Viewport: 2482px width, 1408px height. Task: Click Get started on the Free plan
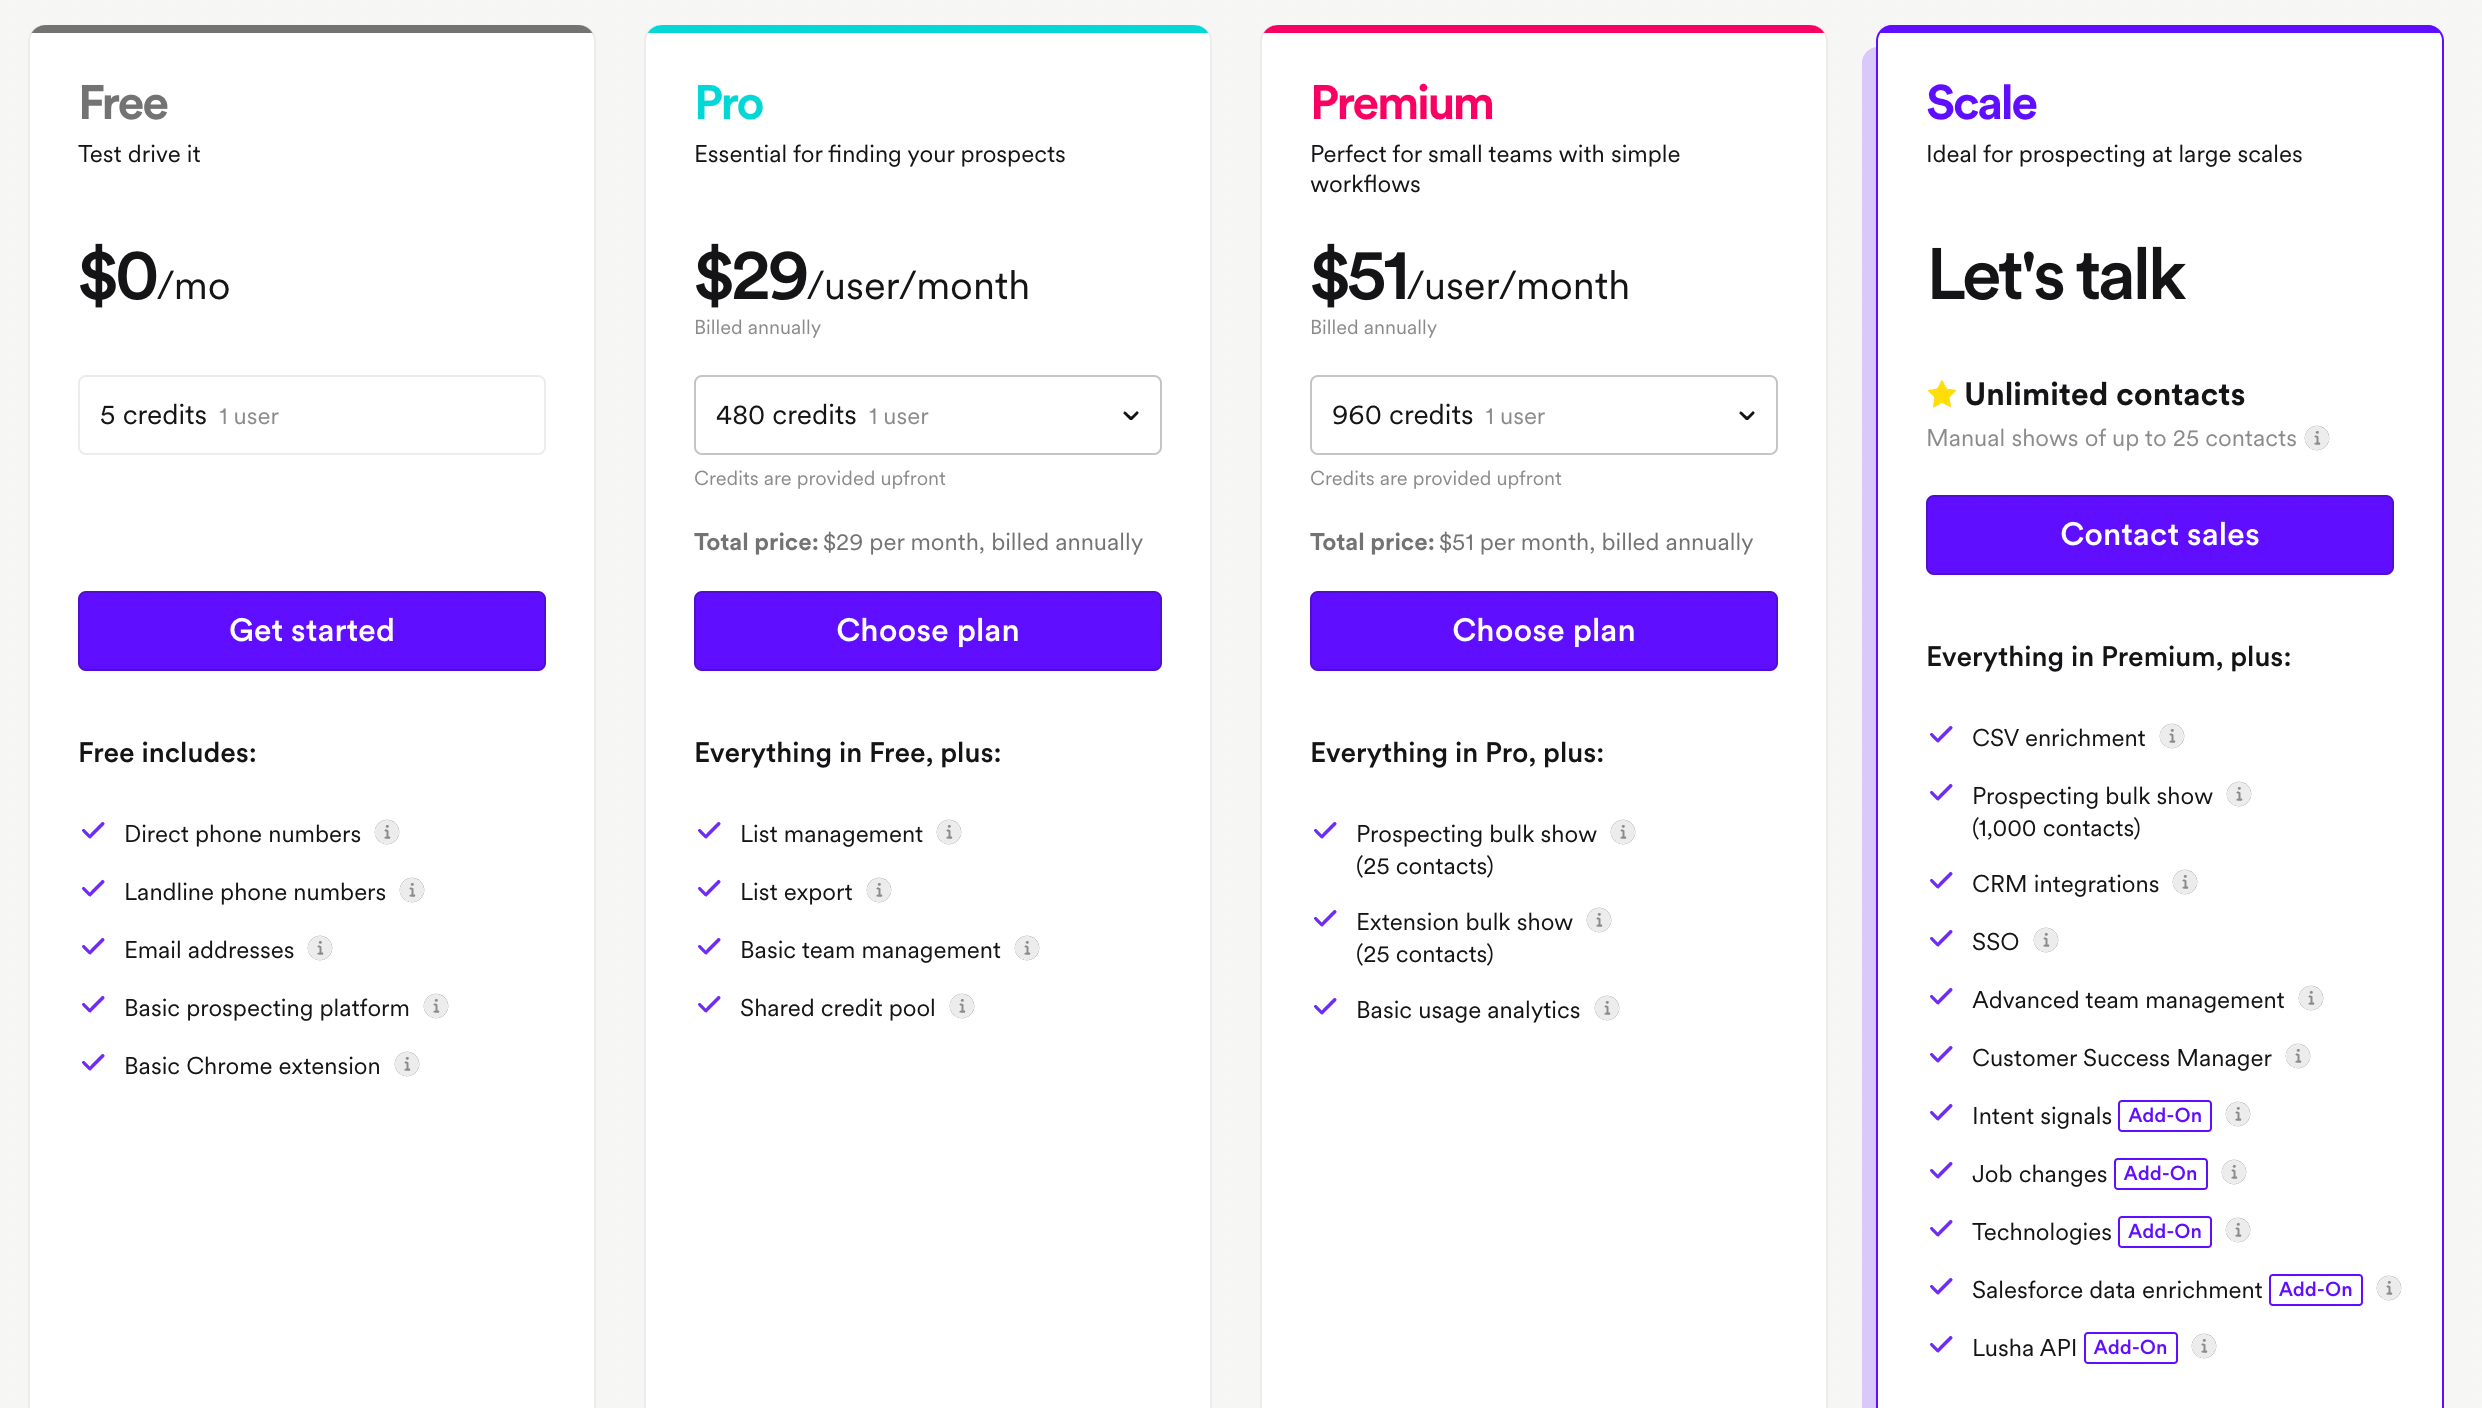pos(311,630)
